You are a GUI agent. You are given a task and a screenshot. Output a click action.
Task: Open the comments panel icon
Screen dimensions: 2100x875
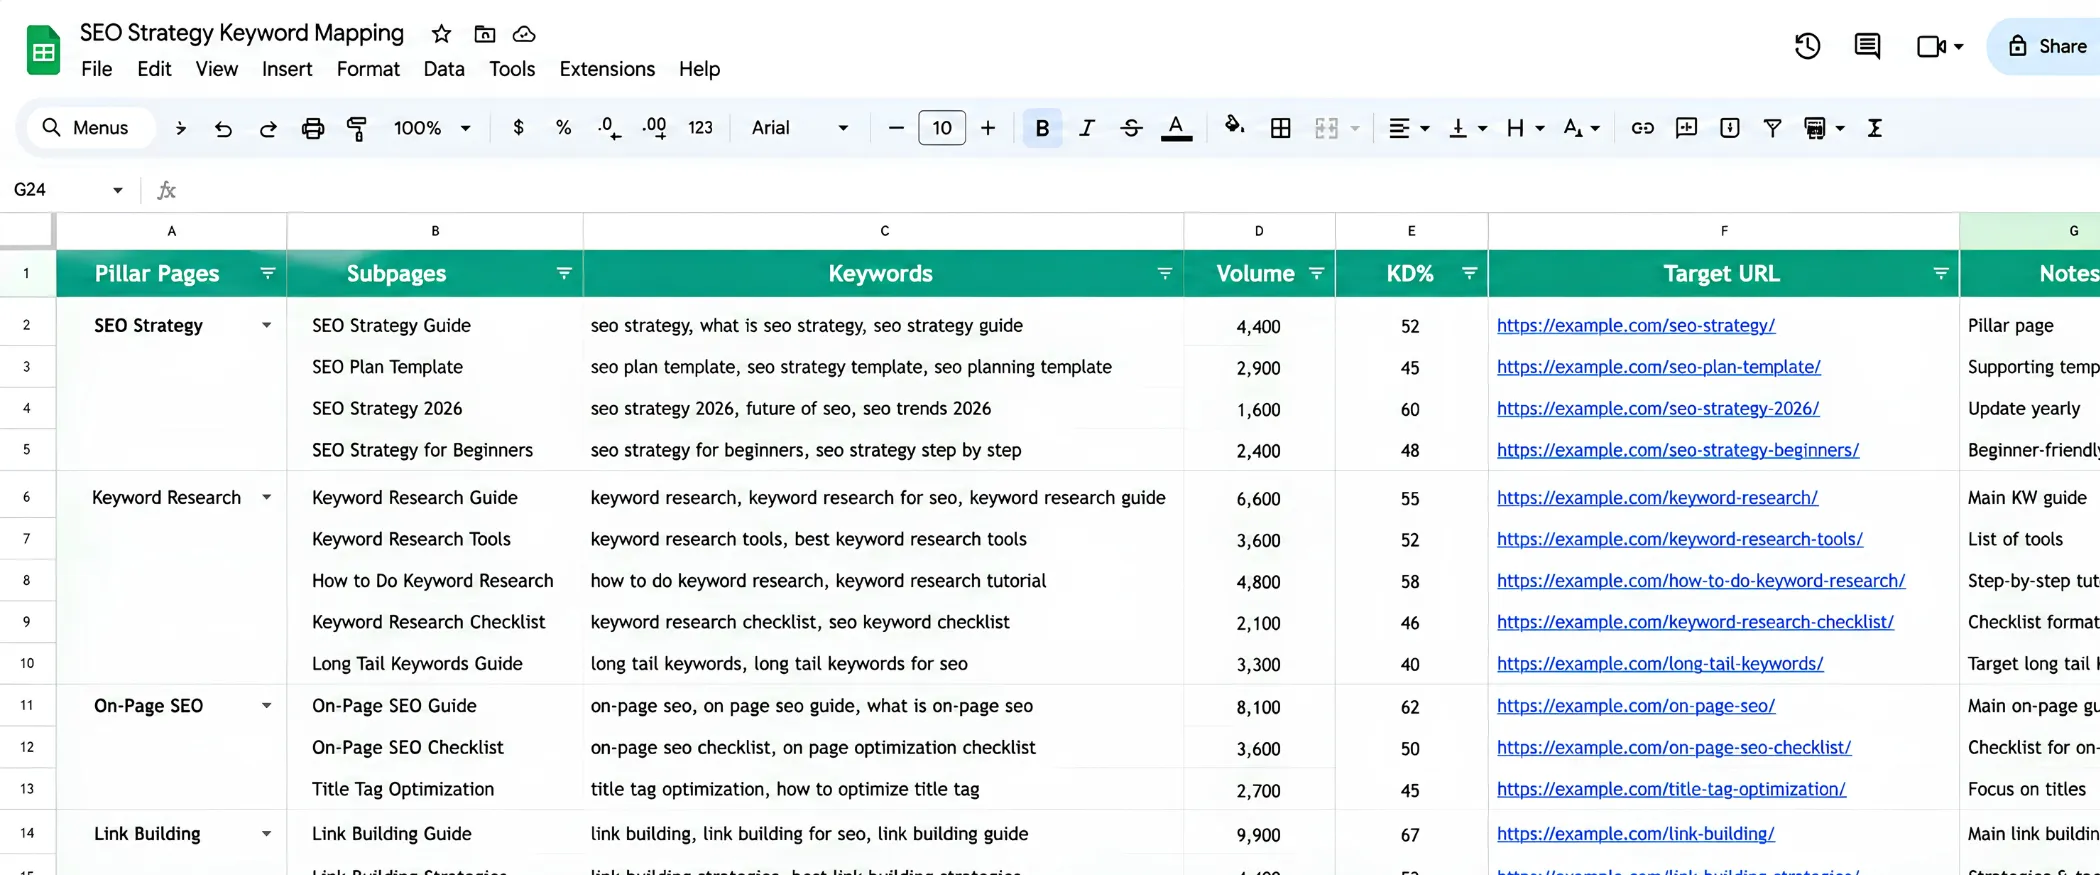point(1867,46)
